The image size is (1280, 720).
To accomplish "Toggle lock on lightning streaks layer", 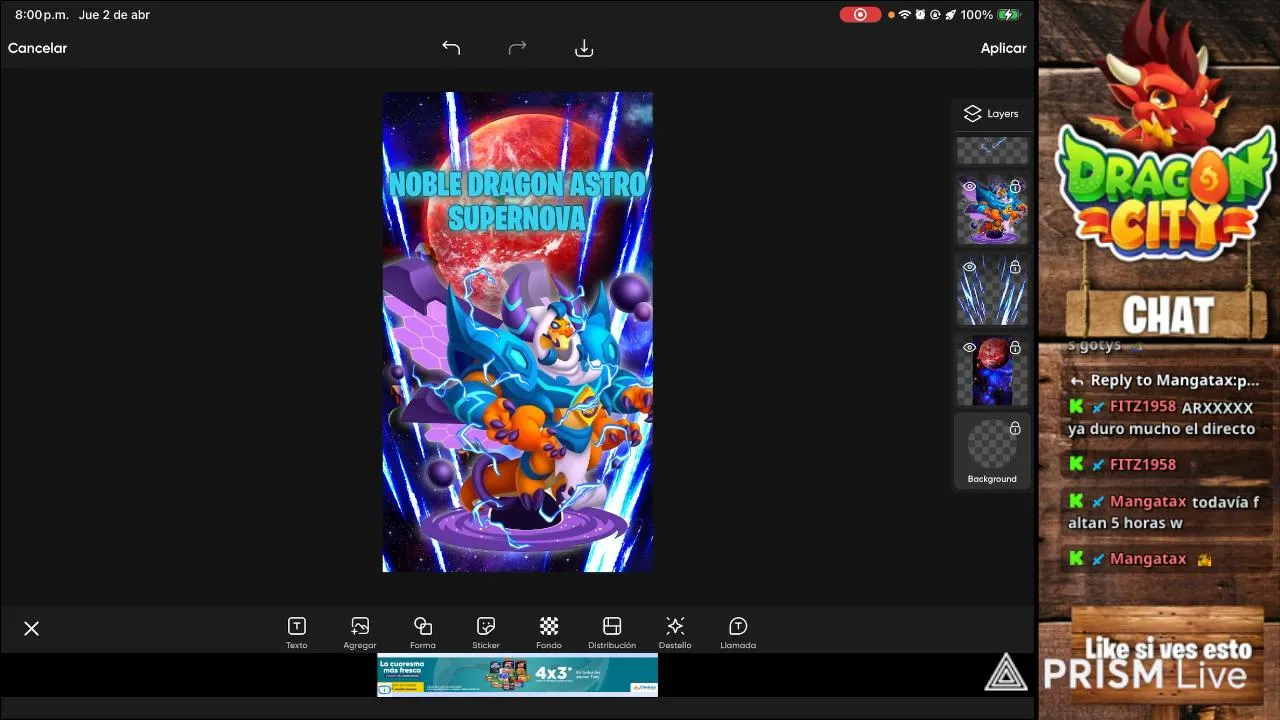I will click(1015, 267).
